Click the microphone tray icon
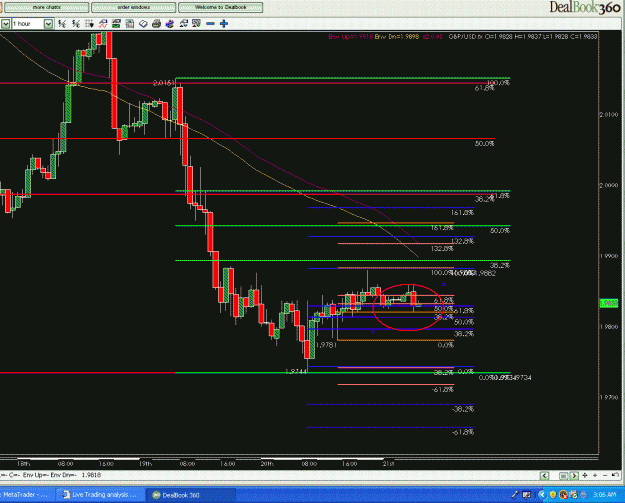Image resolution: width=625 pixels, height=503 pixels. [515, 495]
